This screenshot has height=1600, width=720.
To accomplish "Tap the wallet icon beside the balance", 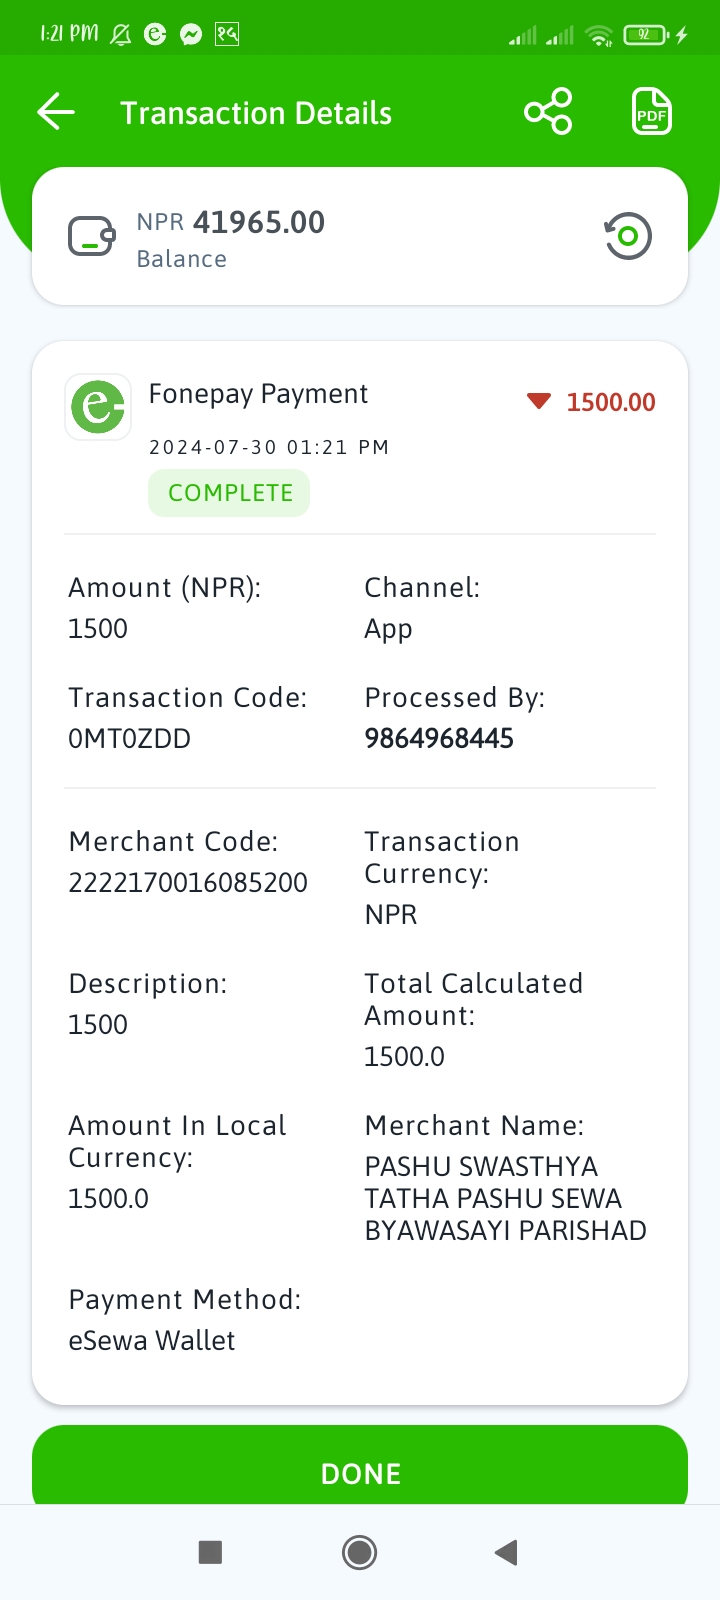I will pos(92,237).
